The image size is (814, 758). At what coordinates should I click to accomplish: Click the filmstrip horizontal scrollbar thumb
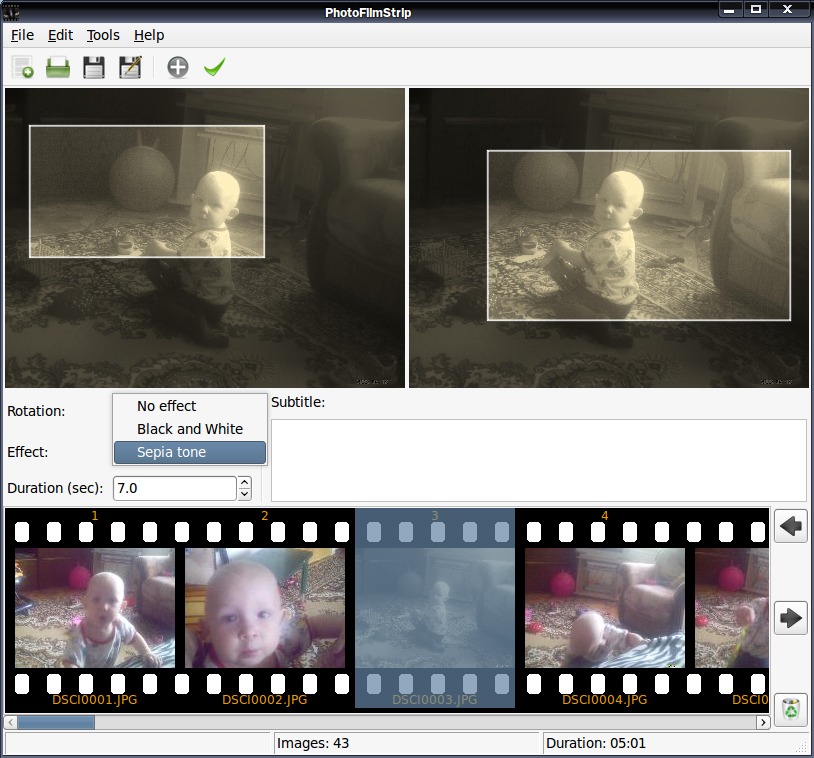(56, 722)
